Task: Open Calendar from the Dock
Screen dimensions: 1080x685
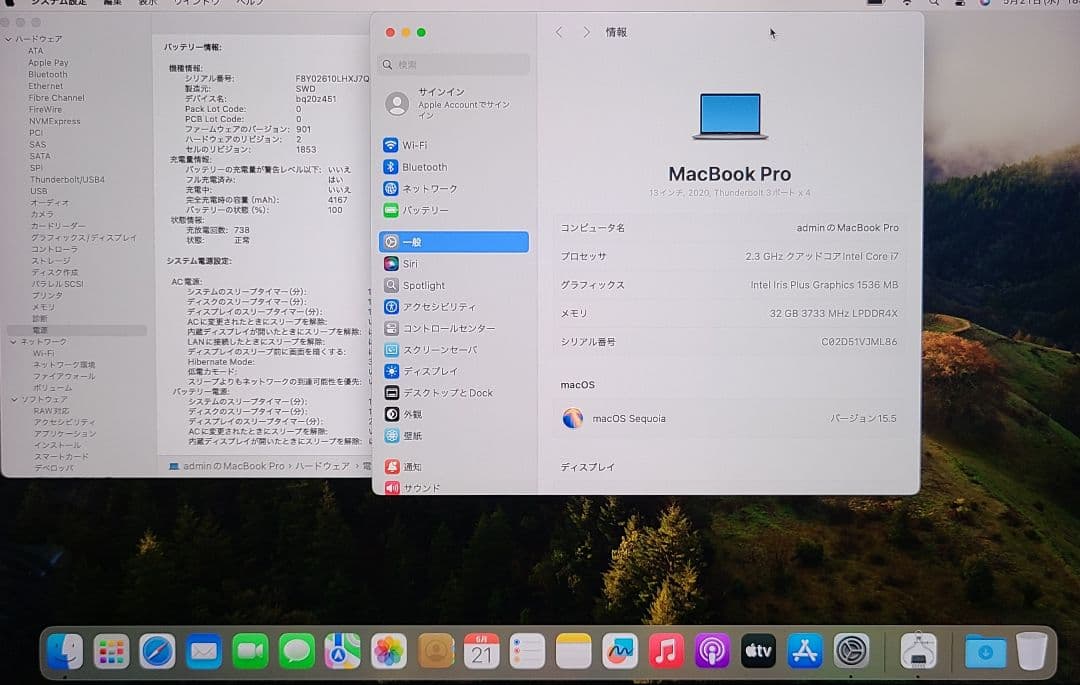Action: point(481,651)
